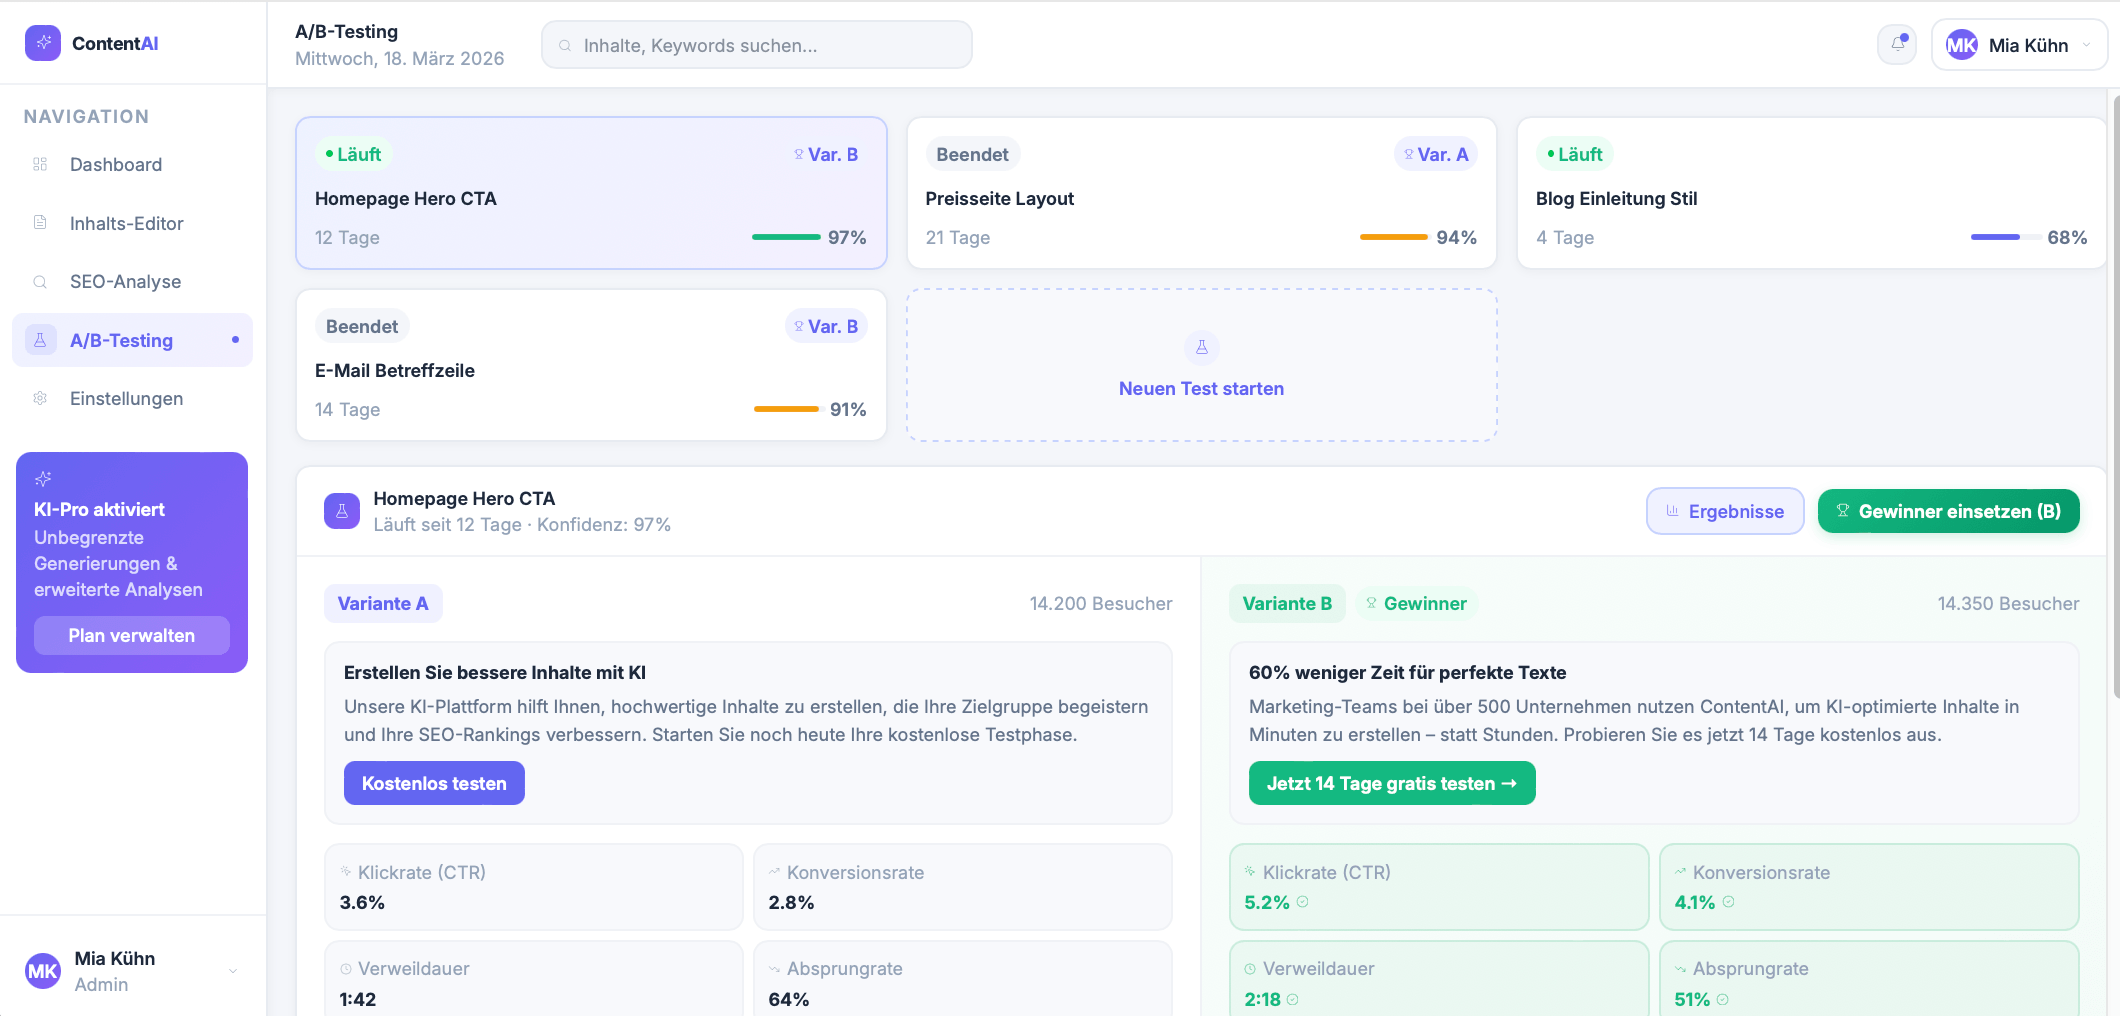This screenshot has height=1016, width=2120.
Task: Expand the Mia Kühn Admin sidebar menu
Action: pyautogui.click(x=232, y=971)
